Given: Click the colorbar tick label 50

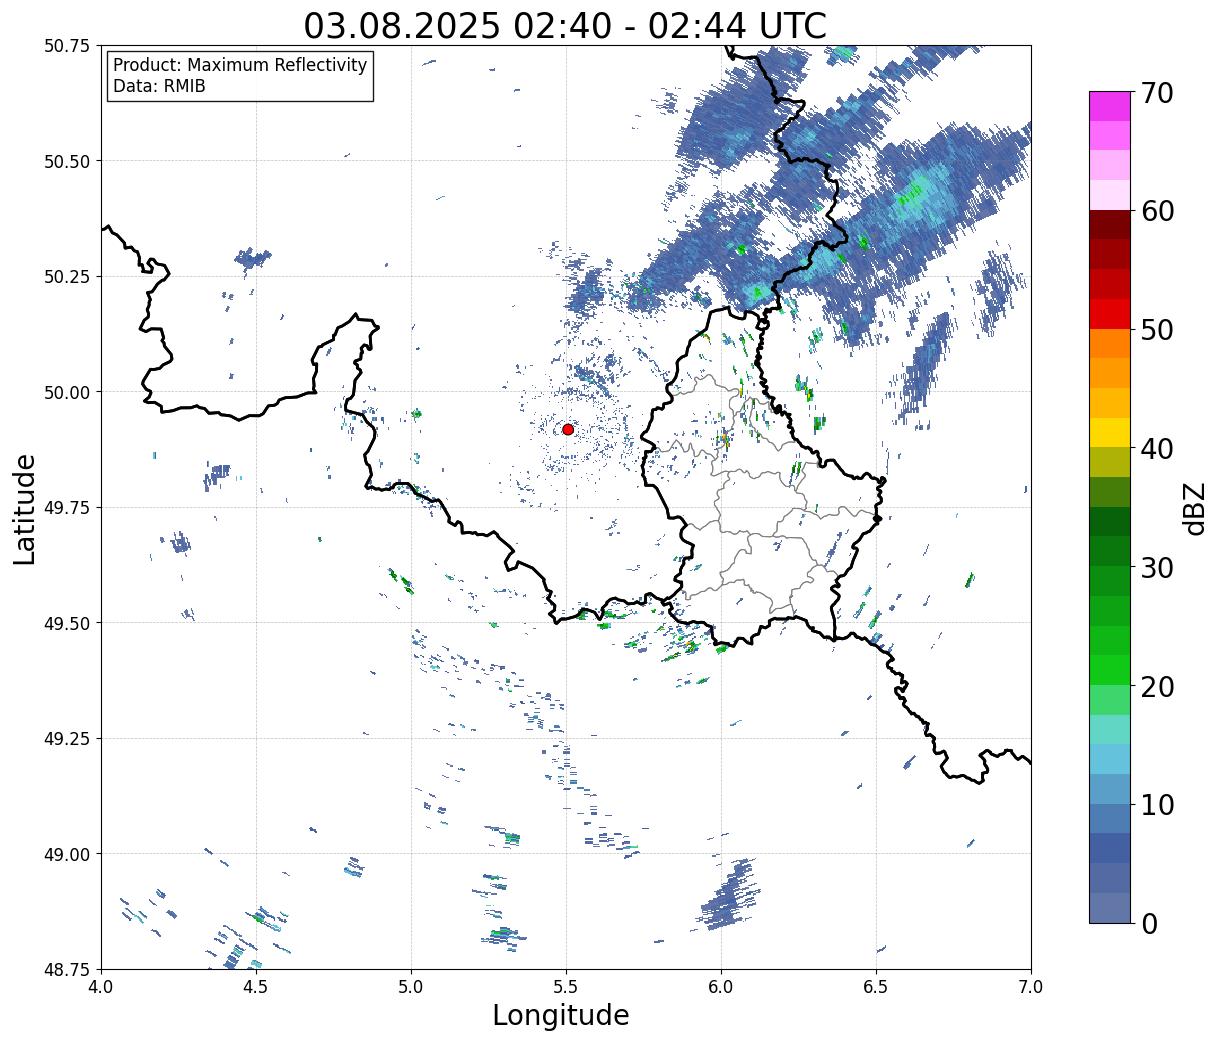Looking at the screenshot, I should [1156, 330].
